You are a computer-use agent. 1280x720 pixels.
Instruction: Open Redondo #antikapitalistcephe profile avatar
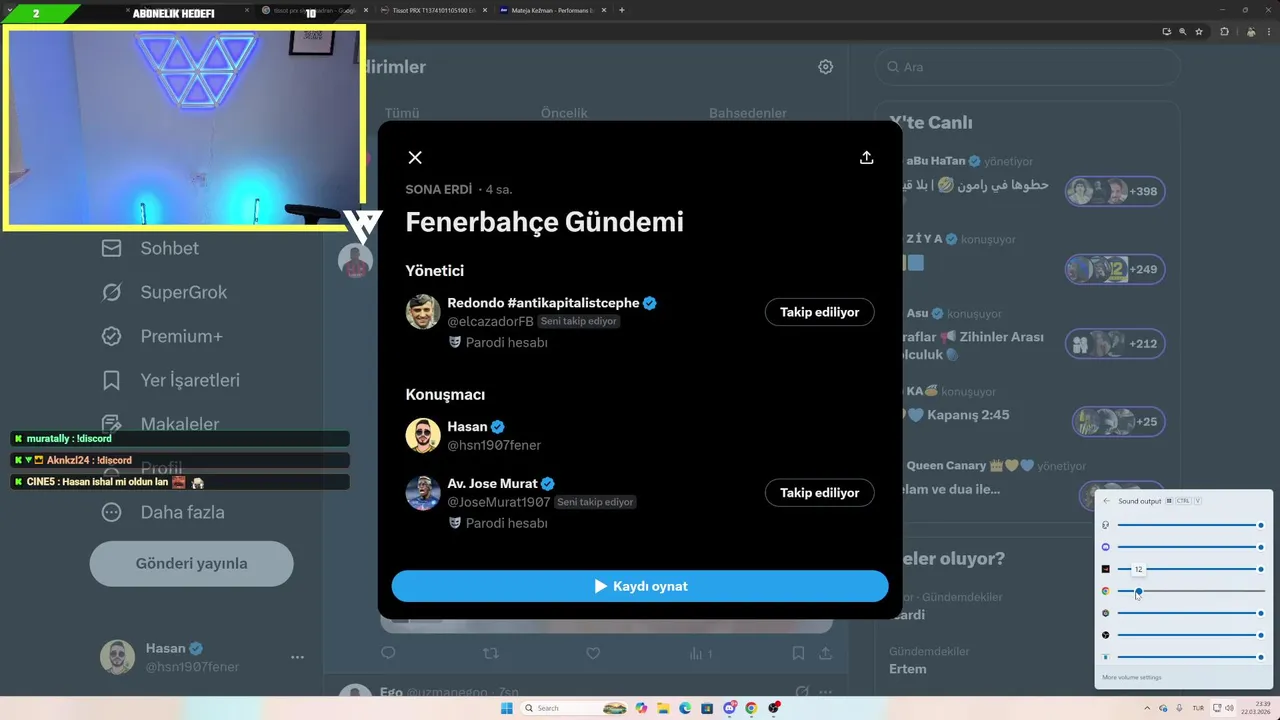(423, 312)
